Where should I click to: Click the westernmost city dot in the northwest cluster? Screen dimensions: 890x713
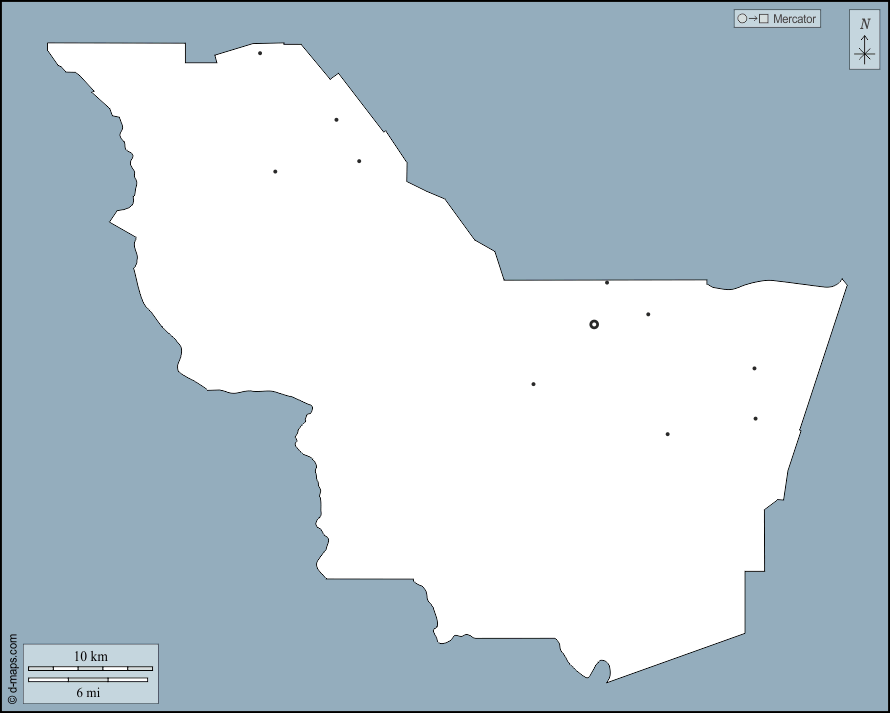(x=275, y=171)
